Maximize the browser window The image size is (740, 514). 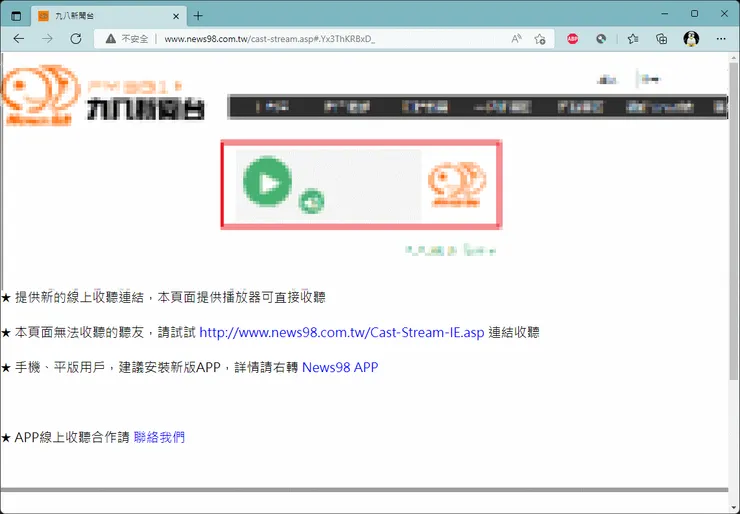coord(694,14)
